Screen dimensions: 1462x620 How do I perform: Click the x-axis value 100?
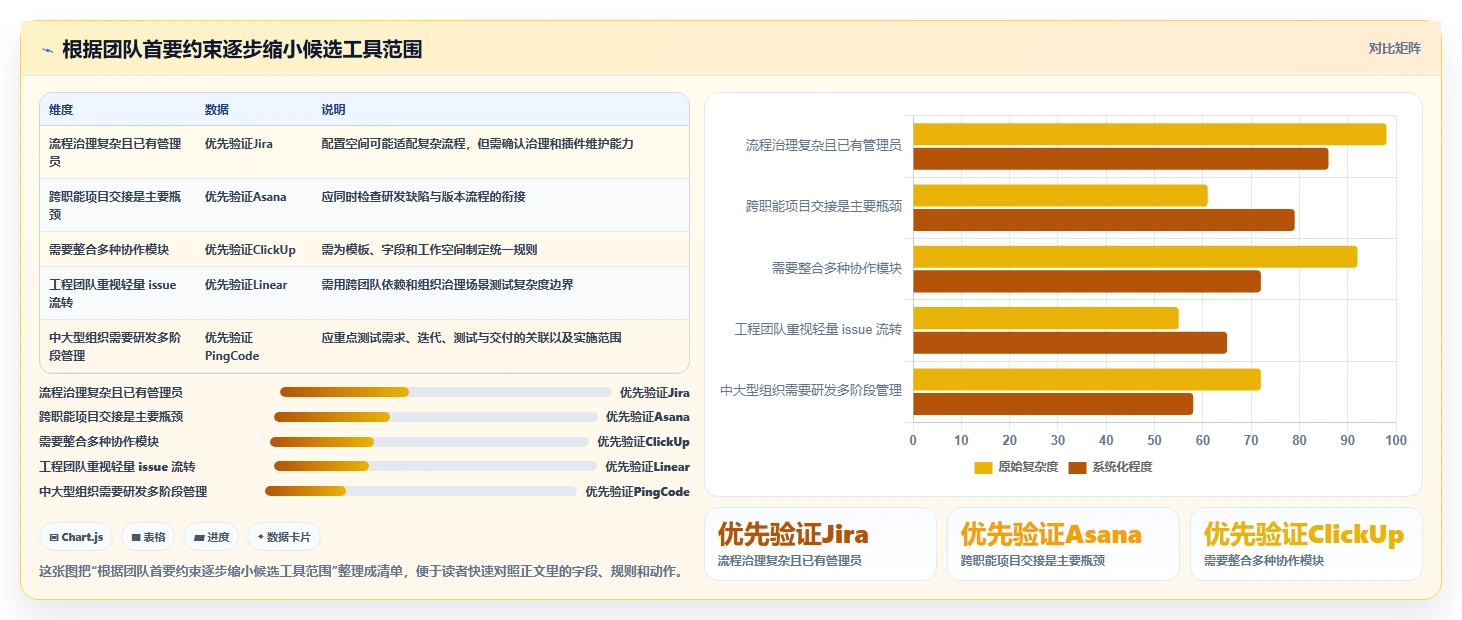pos(1396,440)
